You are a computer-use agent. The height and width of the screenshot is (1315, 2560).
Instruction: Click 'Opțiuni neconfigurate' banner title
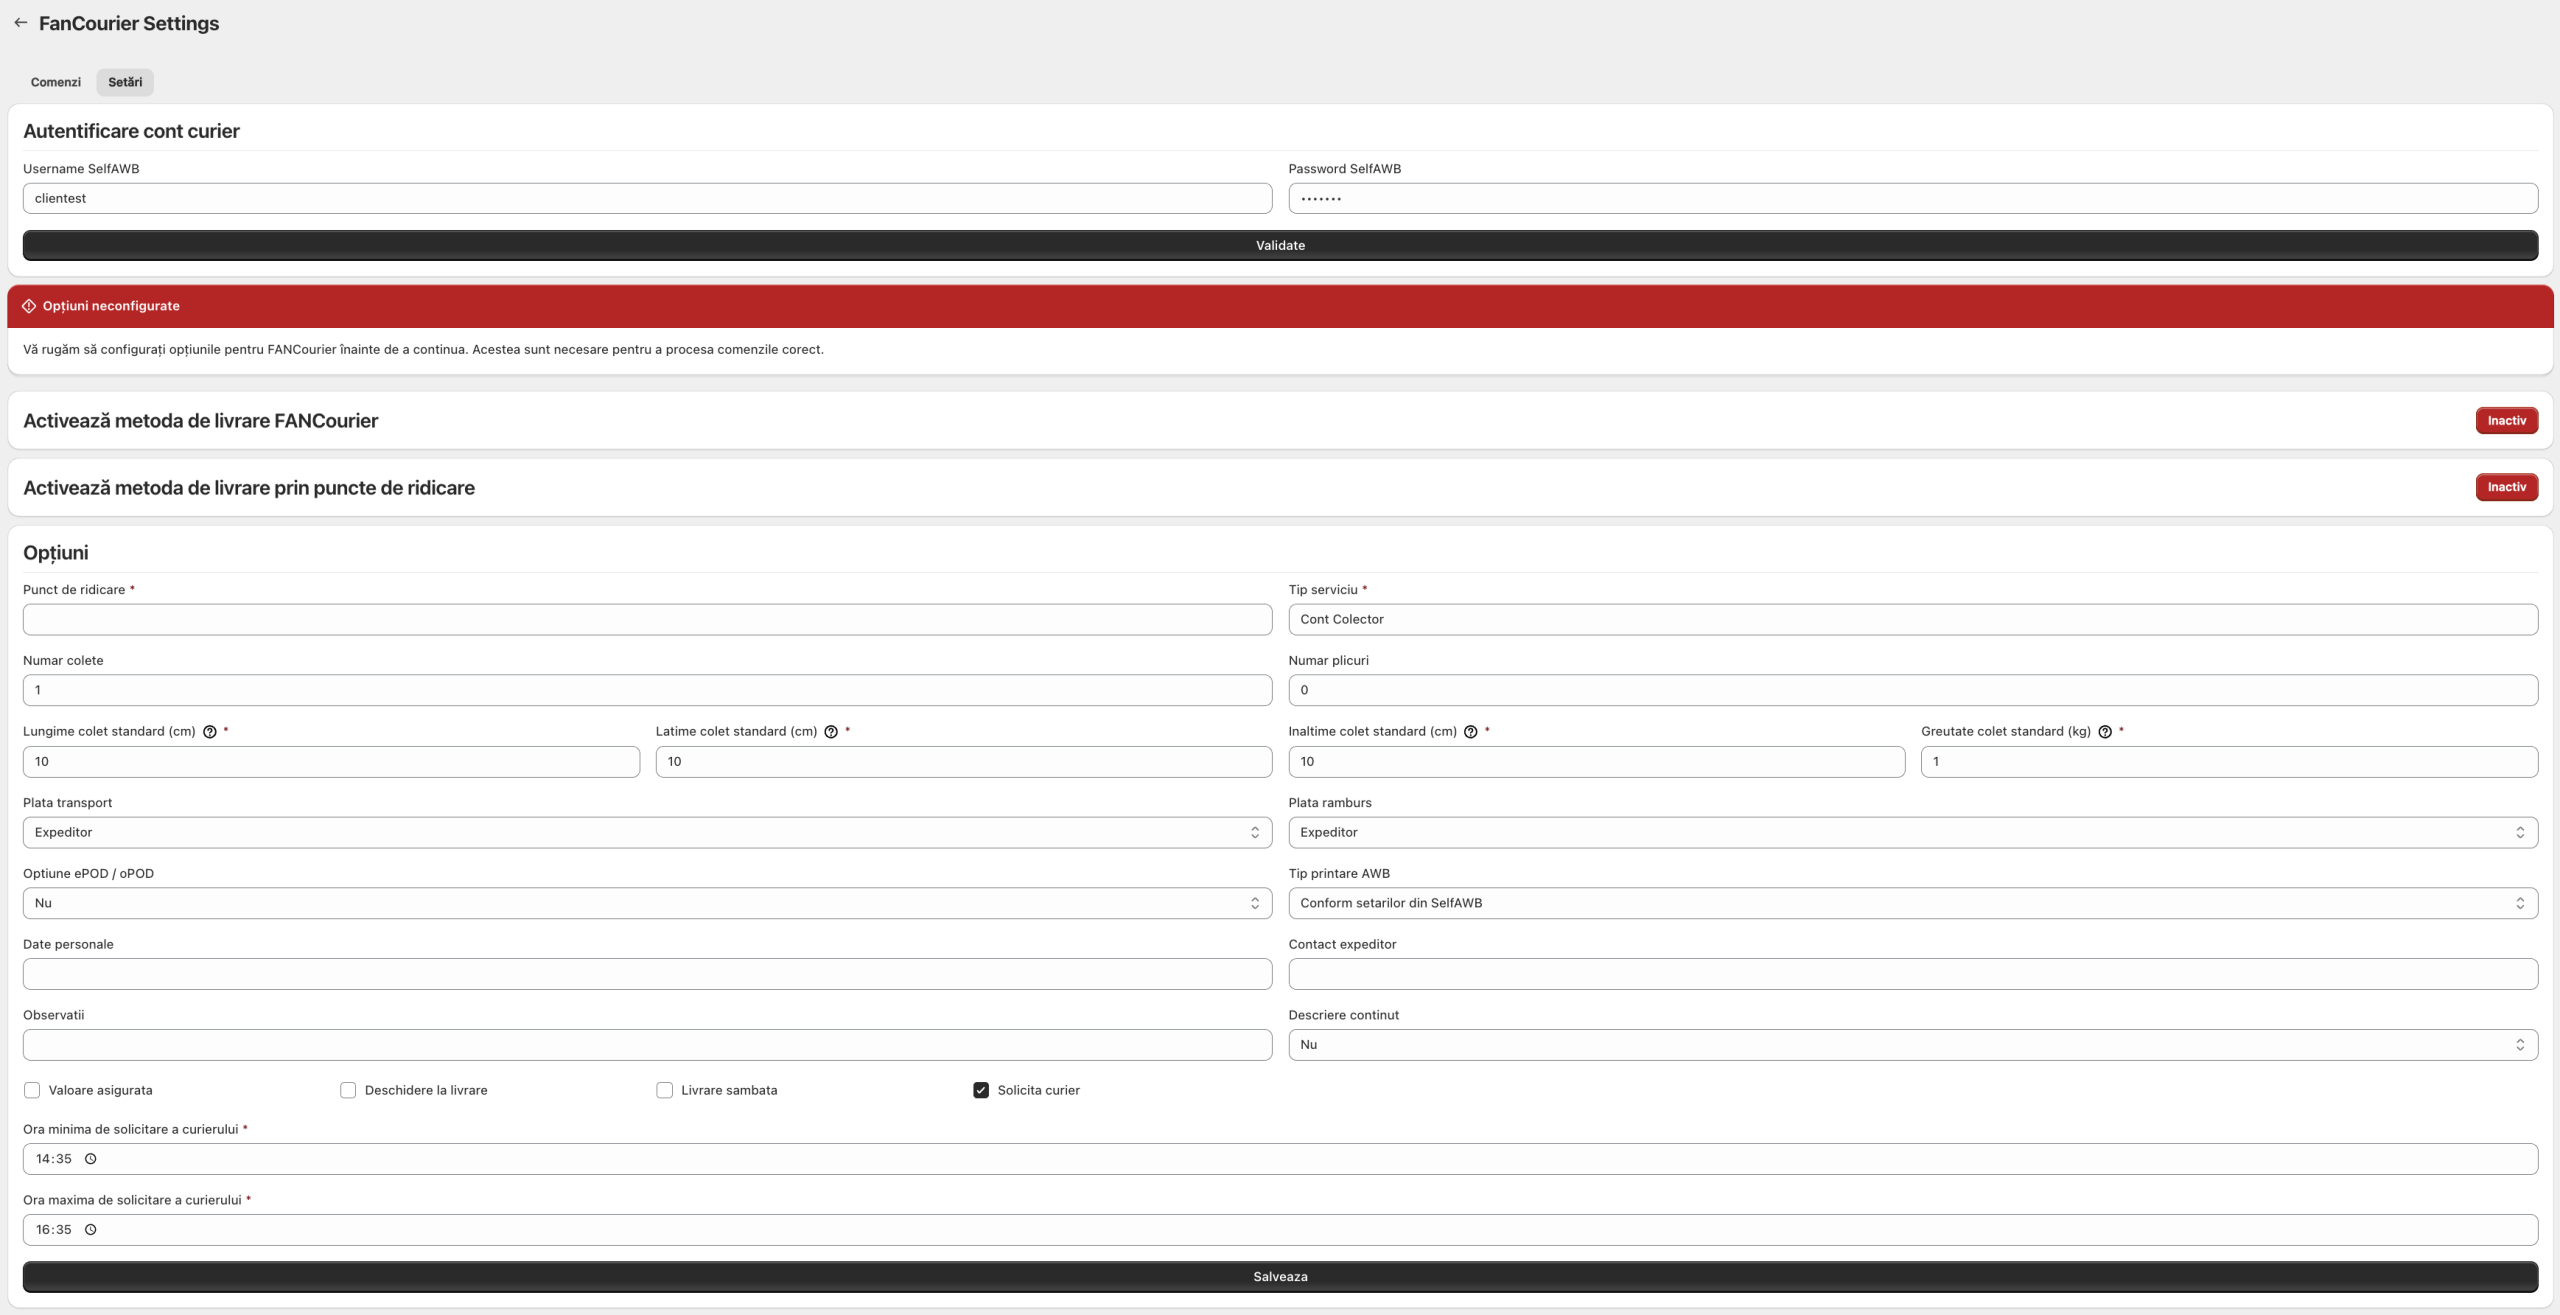111,306
